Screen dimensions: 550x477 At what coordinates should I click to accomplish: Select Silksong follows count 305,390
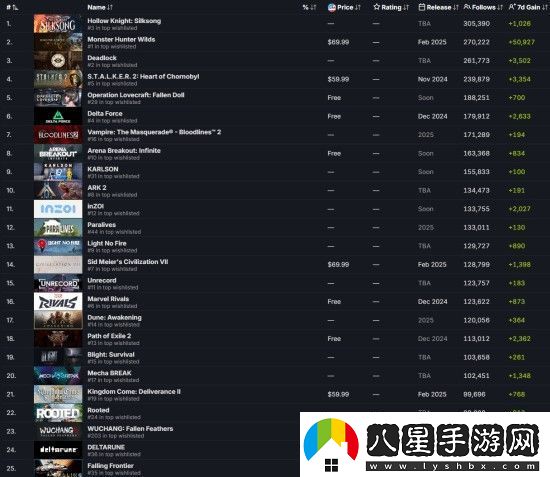476,23
